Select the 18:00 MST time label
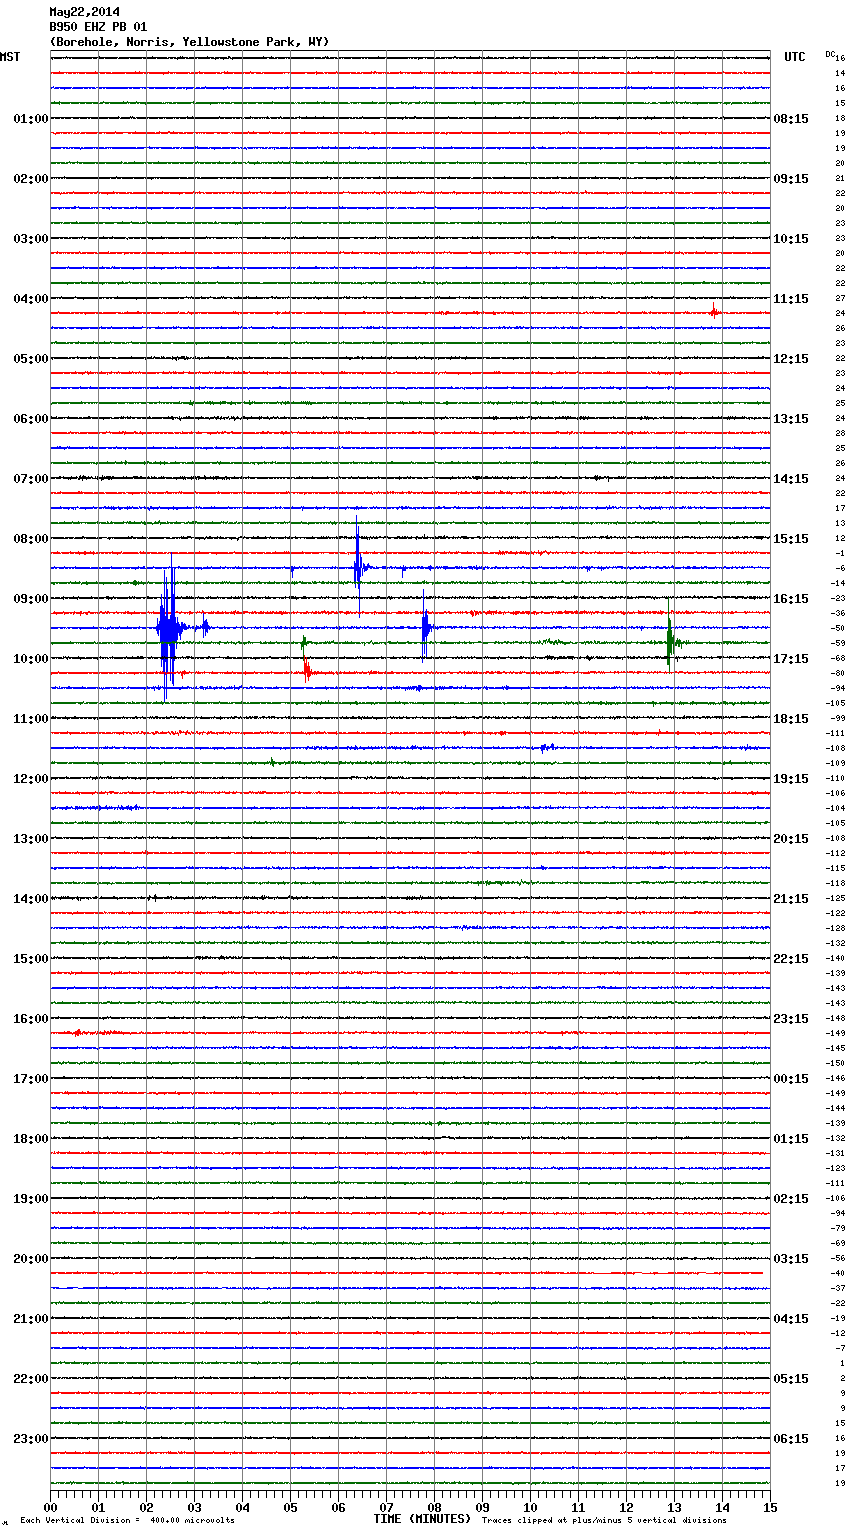This screenshot has width=850, height=1534. pos(30,1138)
